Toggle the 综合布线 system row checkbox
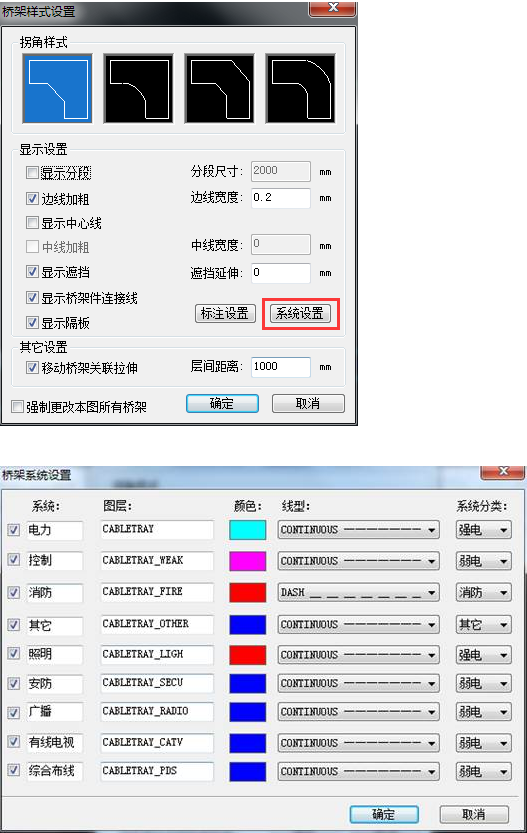527x833 pixels. 14,770
